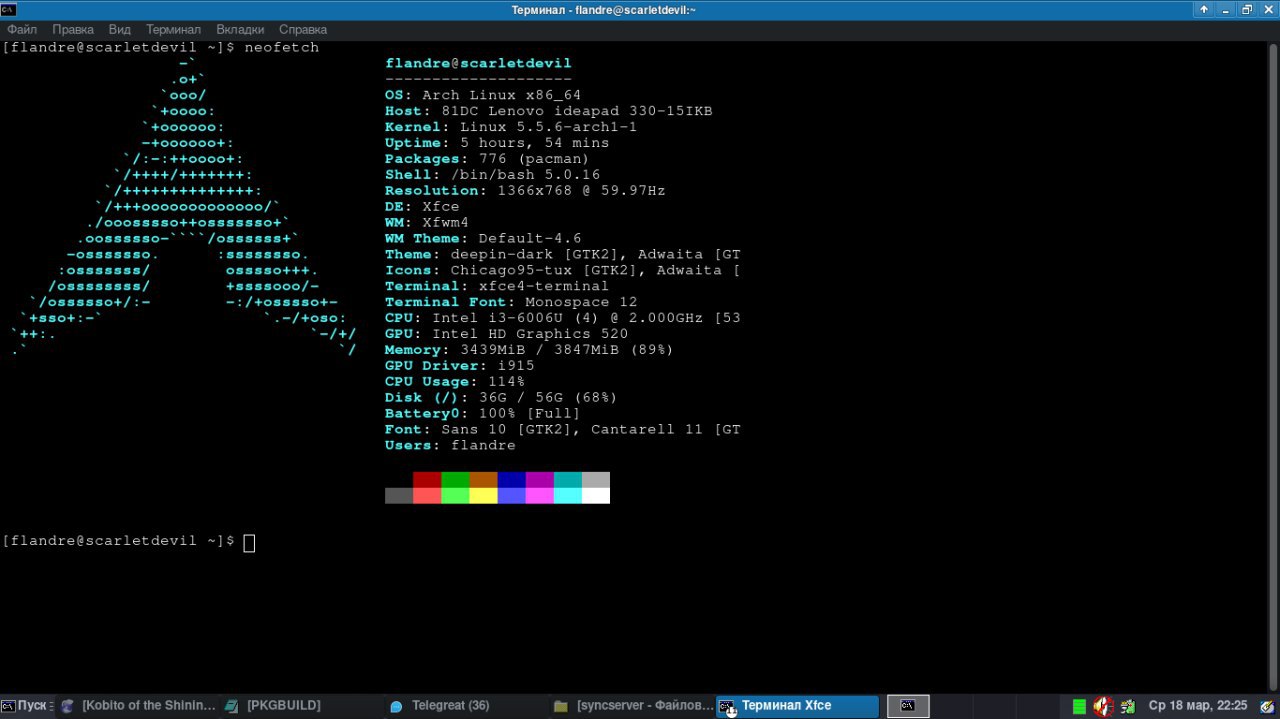Click the 'Uptime: 5 hours, 54 mins' line
The height and width of the screenshot is (719, 1280).
497,143
